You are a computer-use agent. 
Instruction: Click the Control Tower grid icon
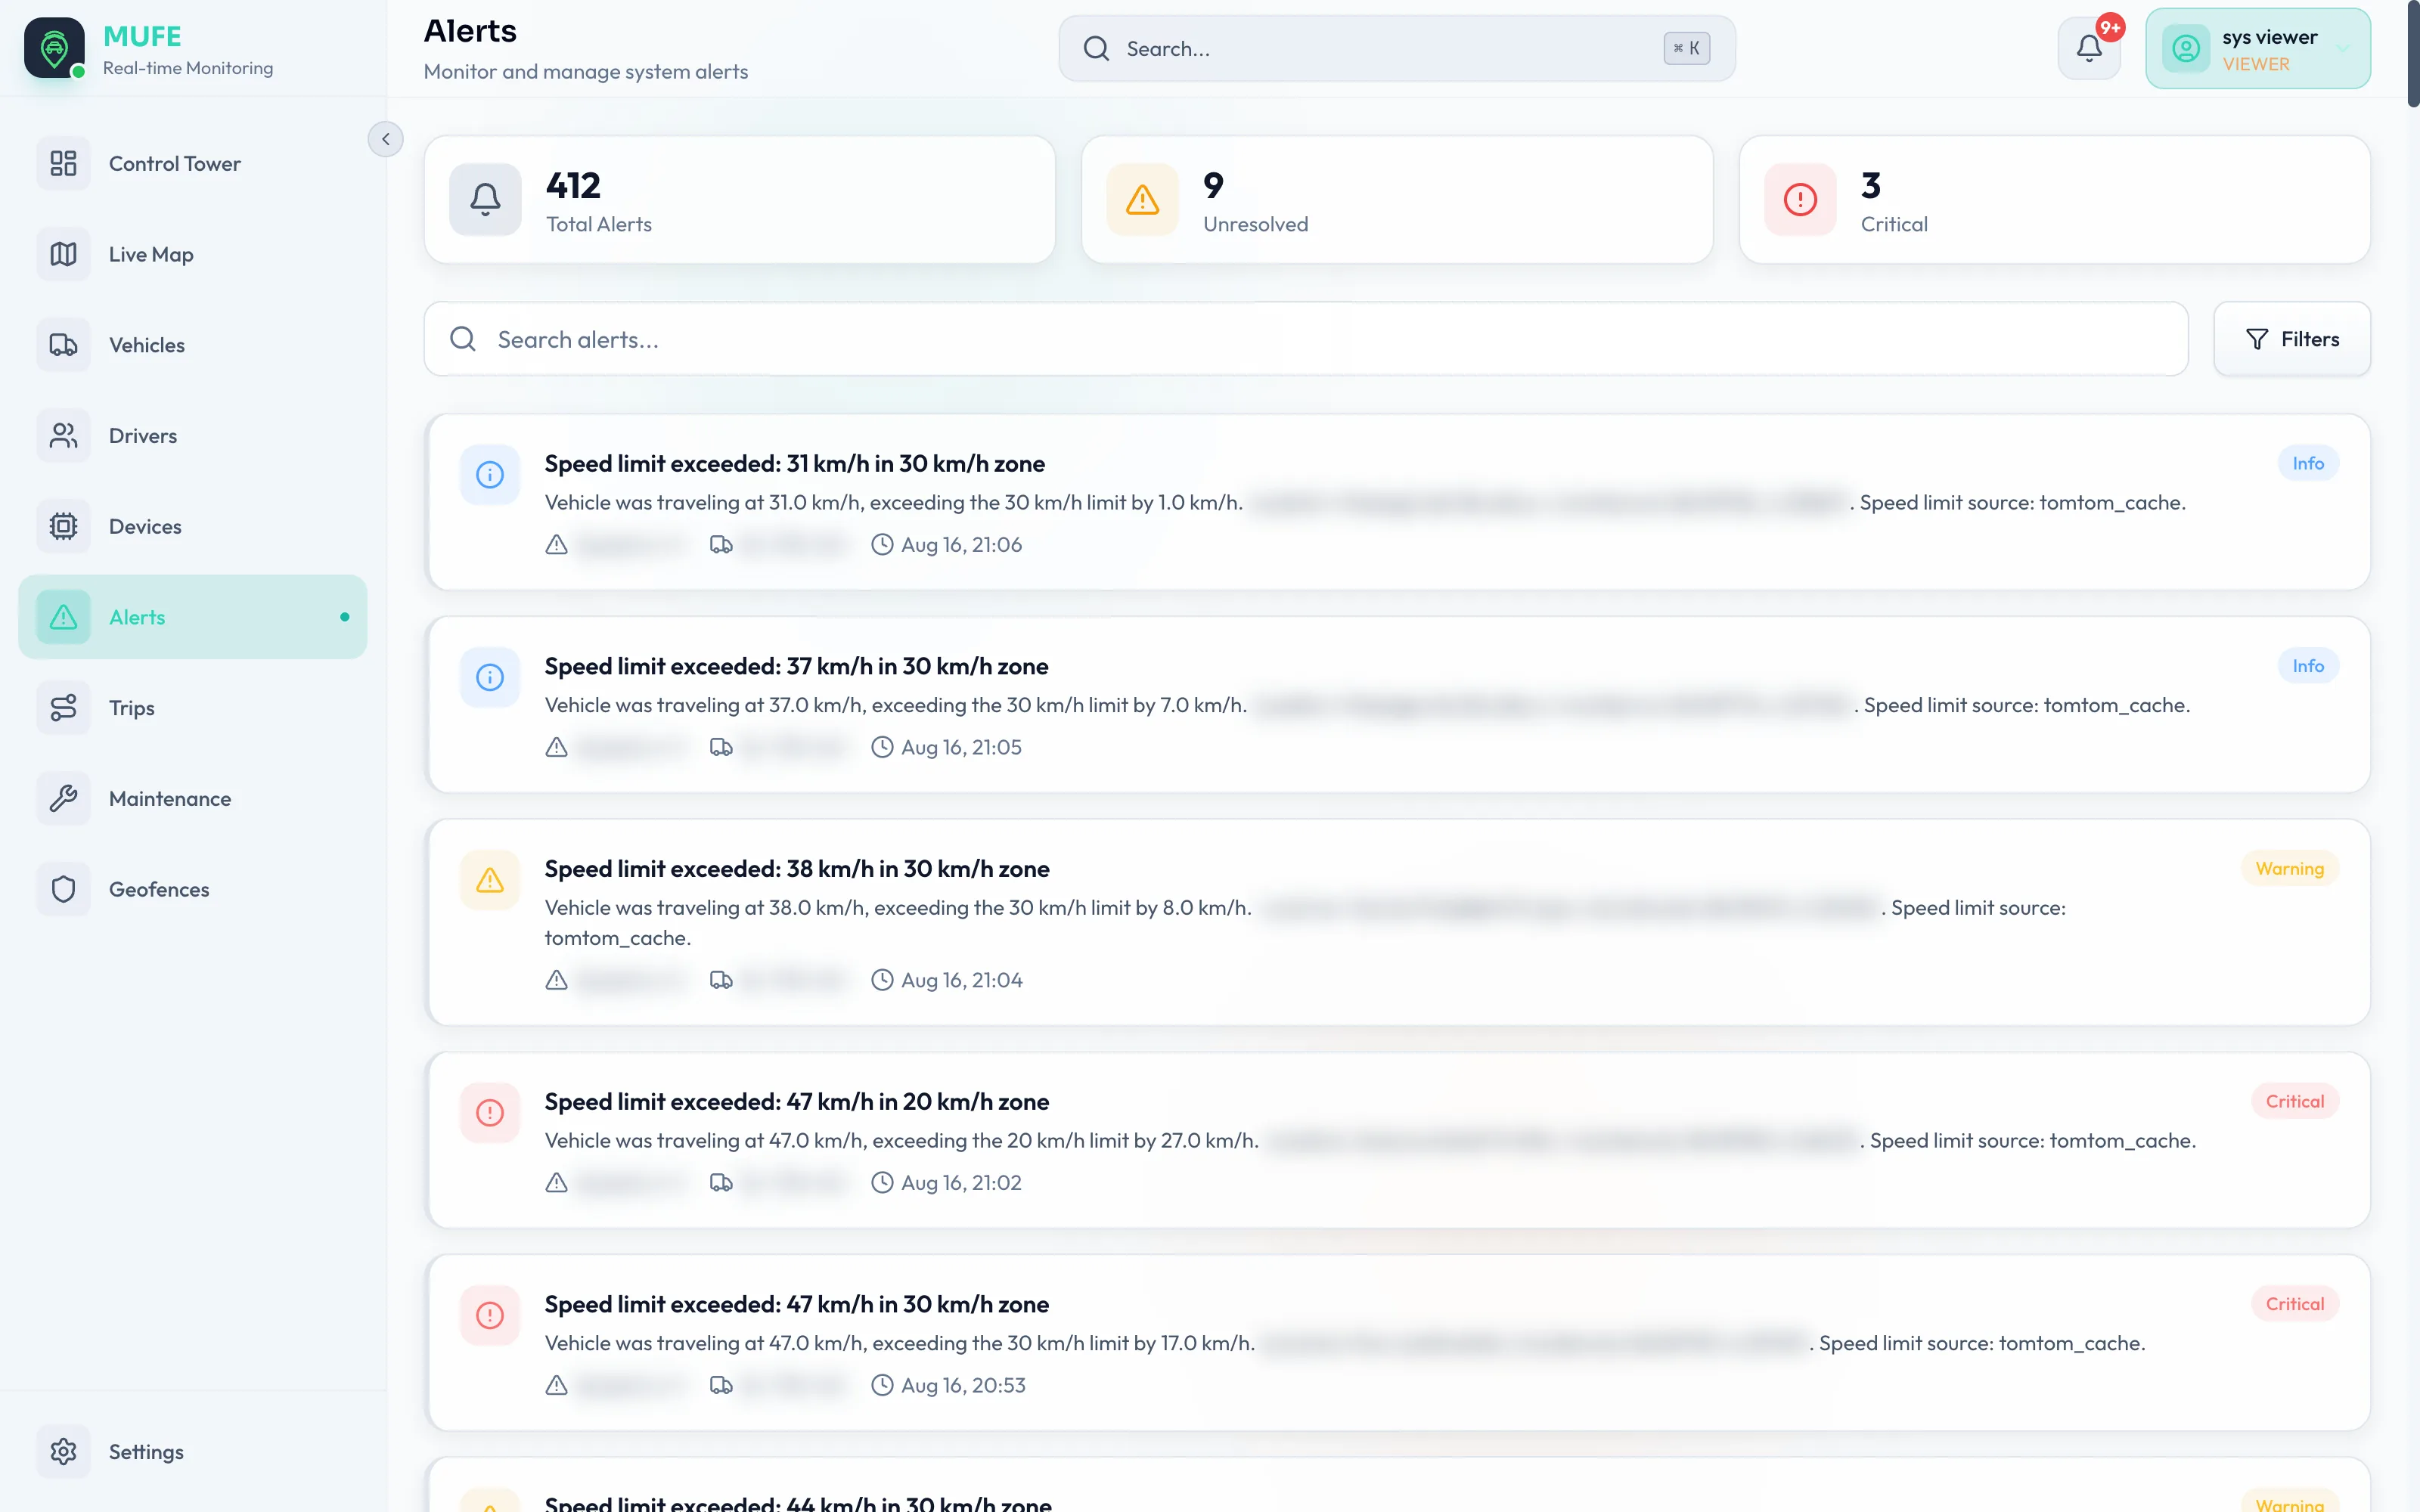click(64, 164)
